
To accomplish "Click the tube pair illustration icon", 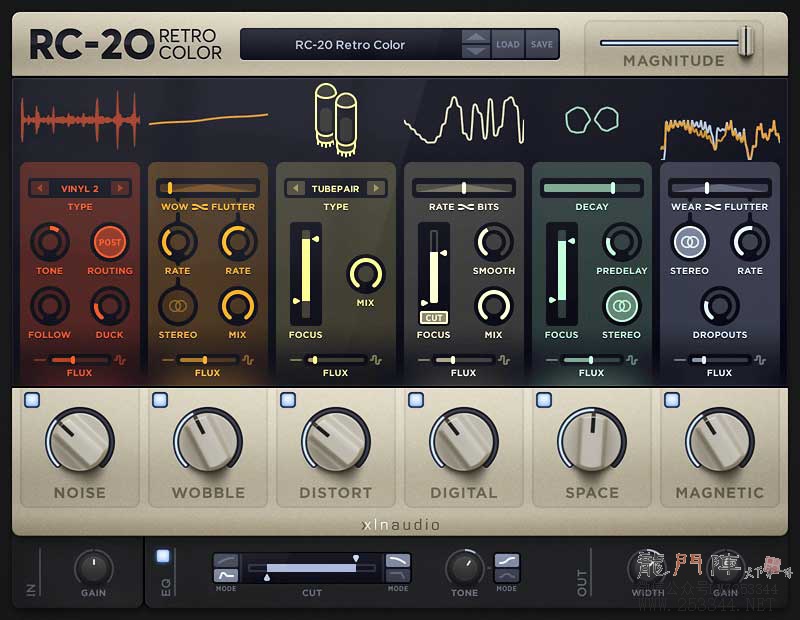I will coord(336,119).
